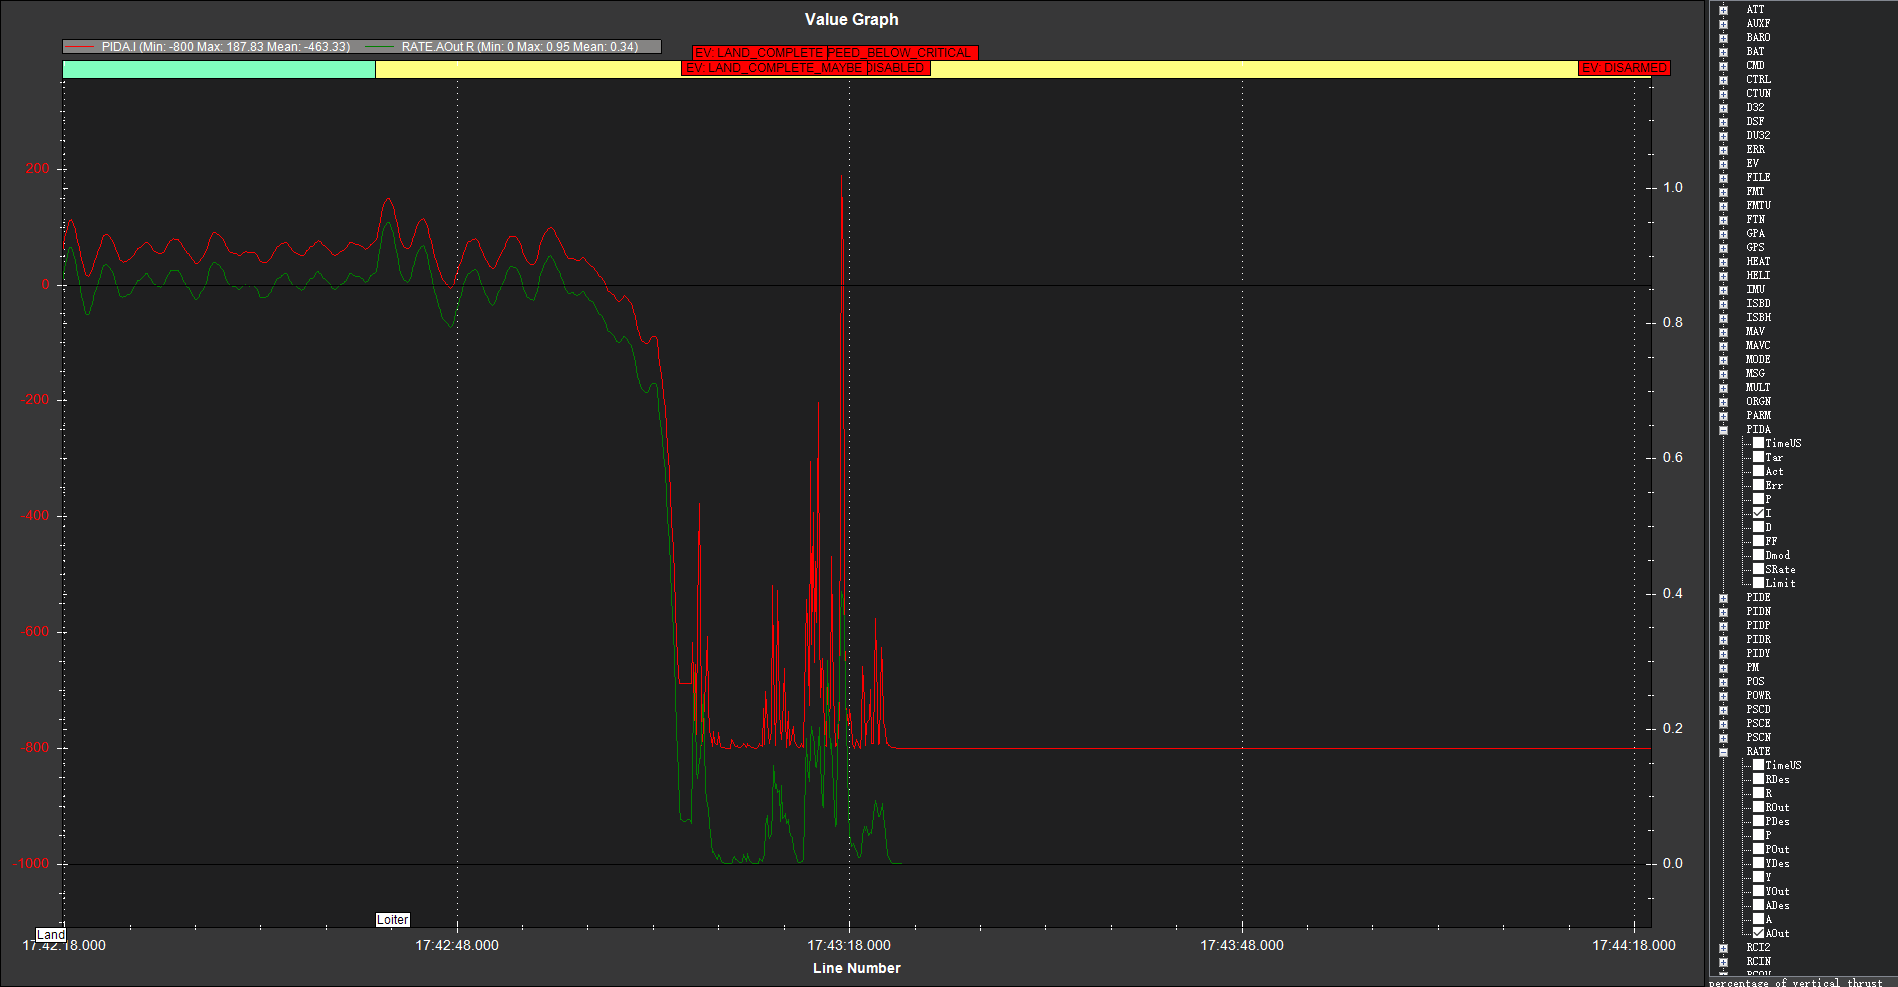The image size is (1898, 987).
Task: Enable the YOut checkbox under RATE
Action: [1758, 891]
